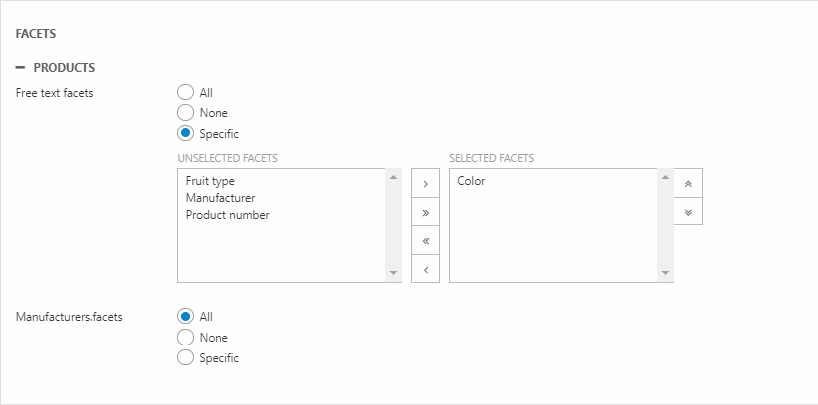Screen dimensions: 818x405
Task: Click the PRODUCTS section header
Action: coord(64,68)
